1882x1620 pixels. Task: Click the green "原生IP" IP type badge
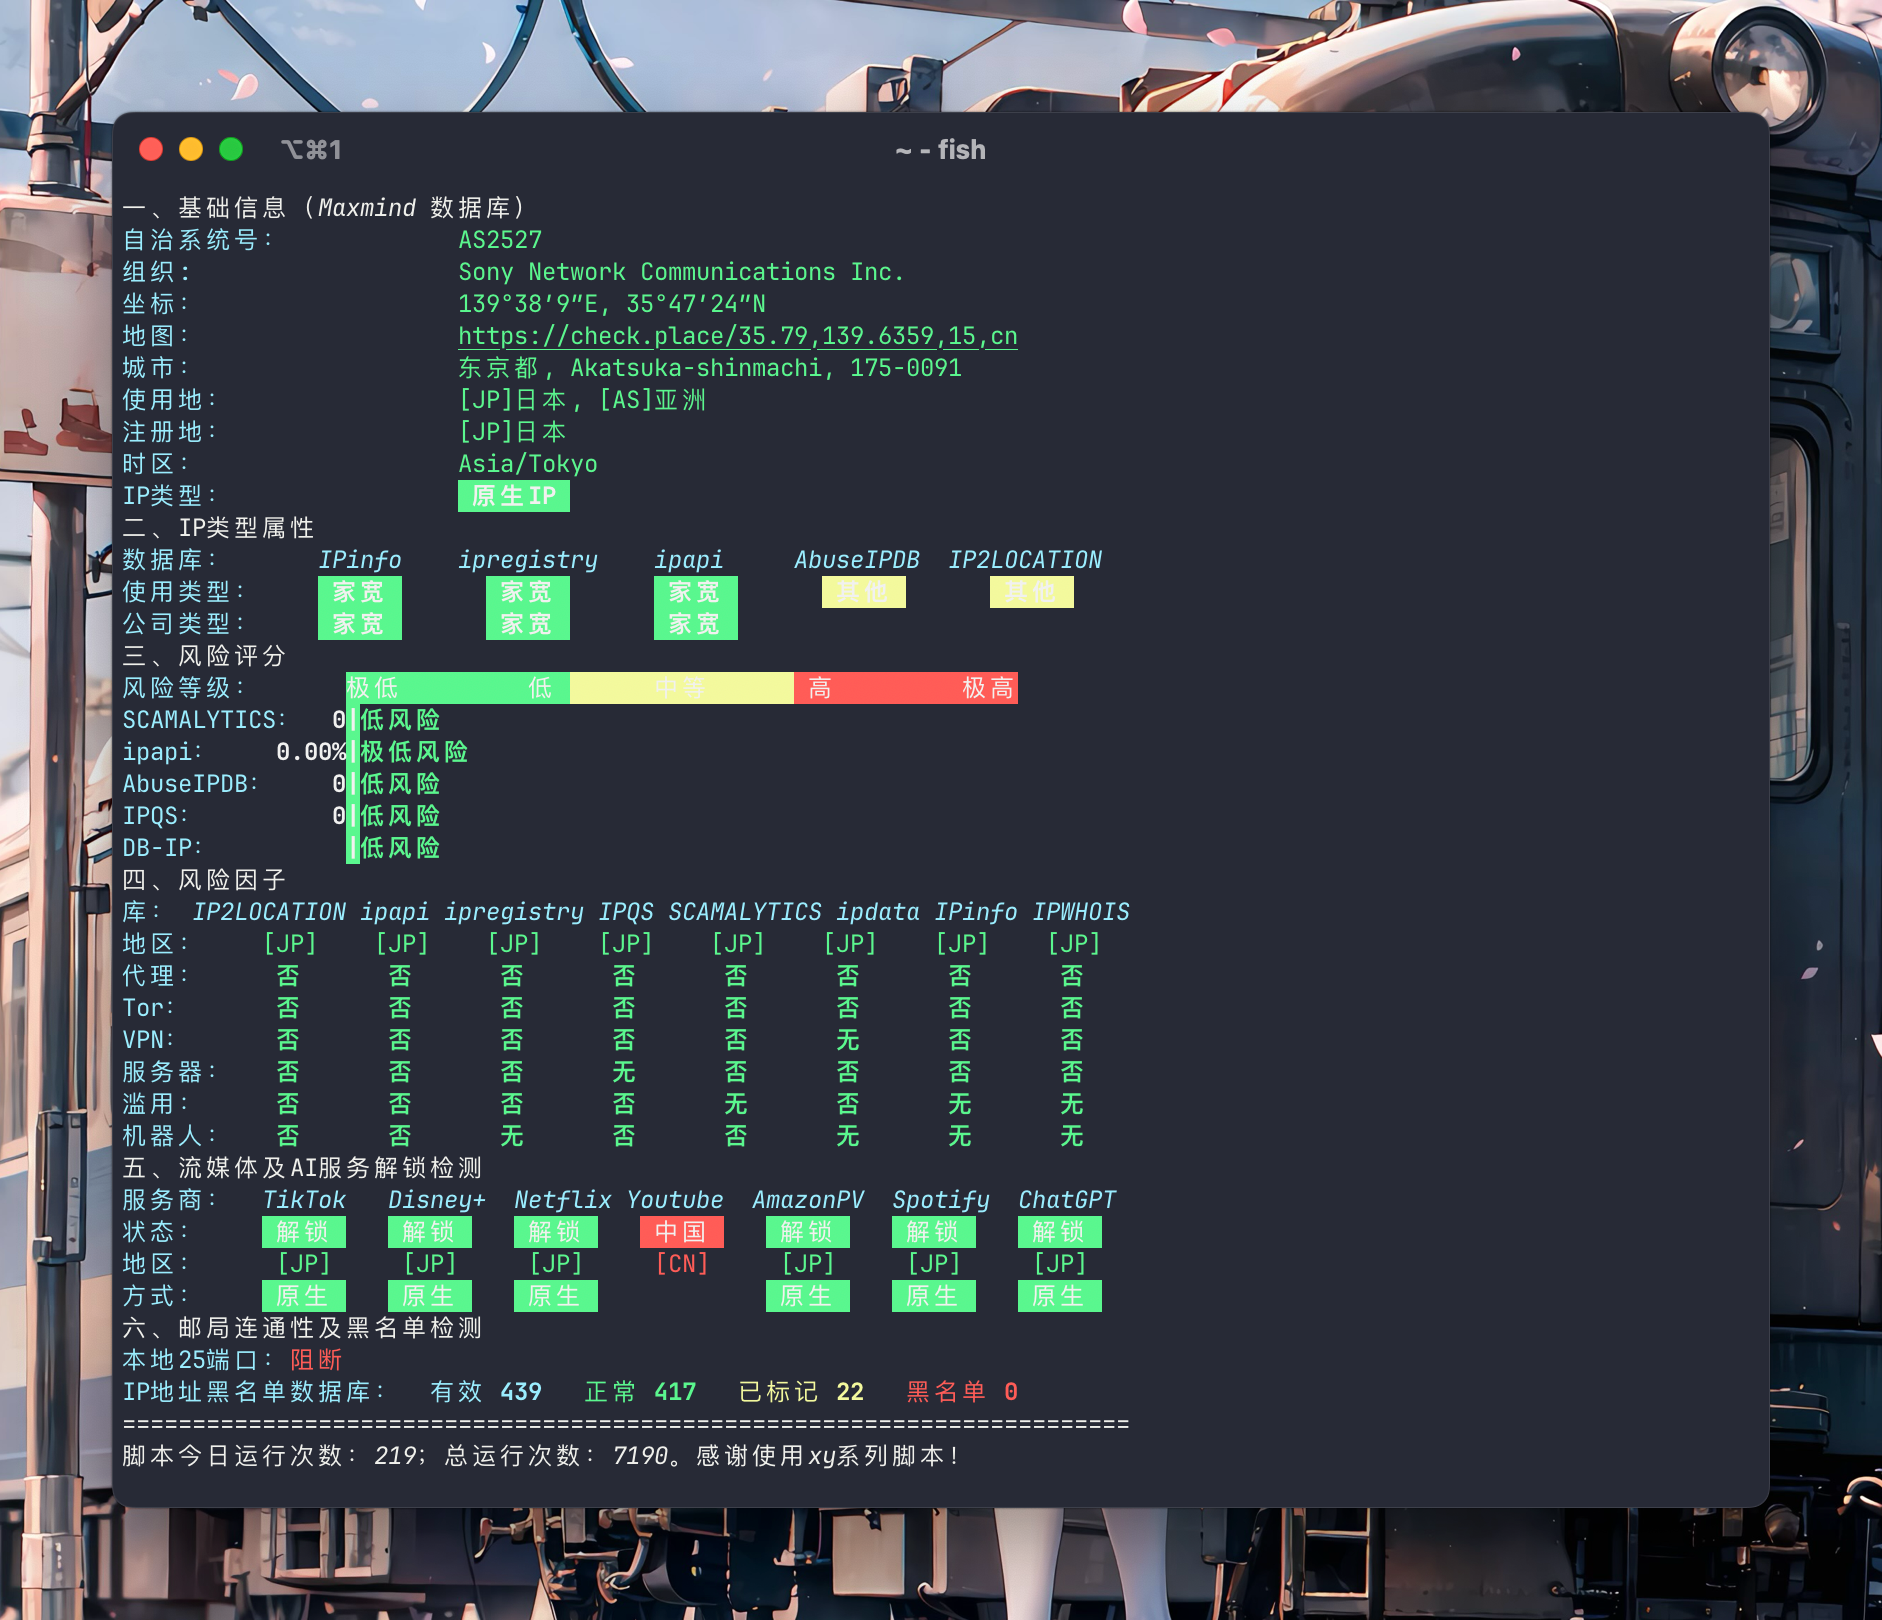point(513,496)
